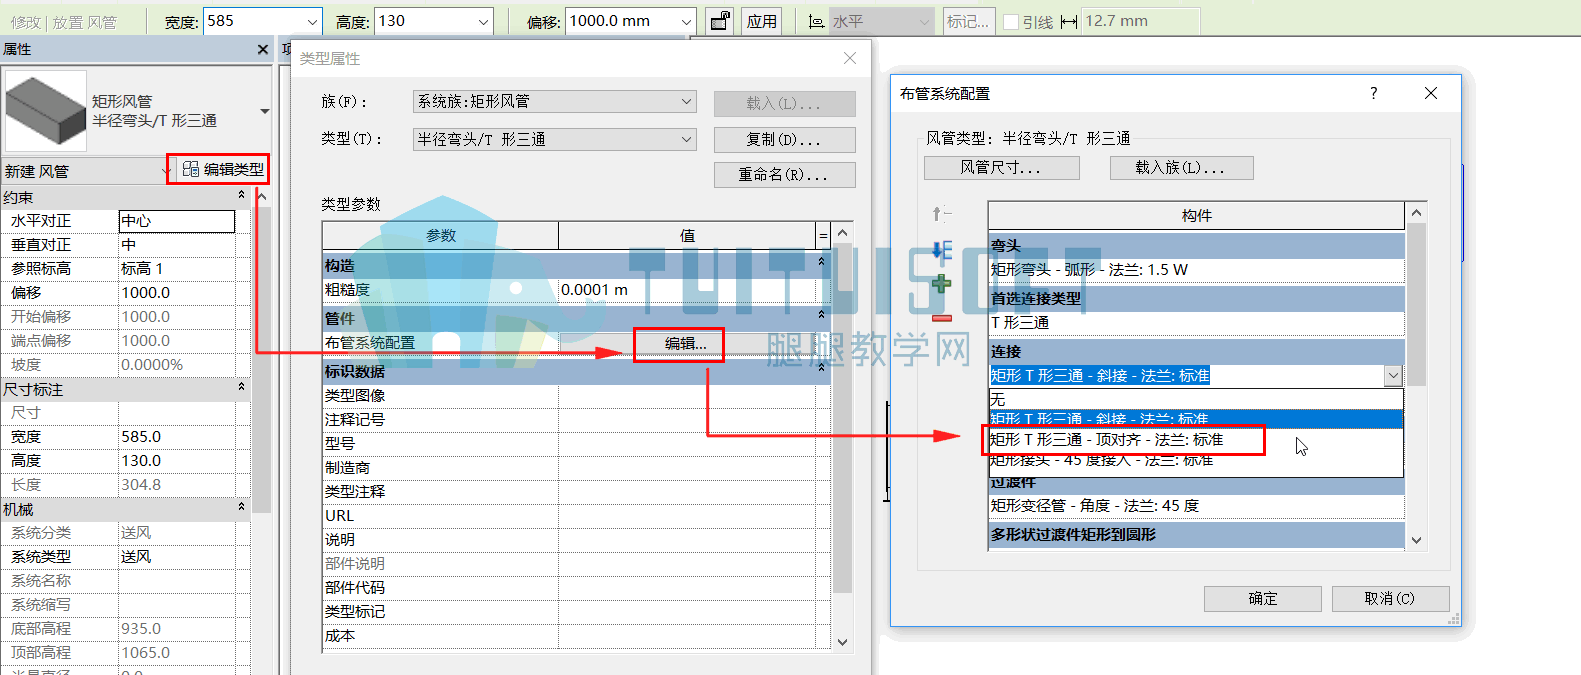Open the offset 1000.0 mm dropdown
1581x675 pixels.
point(686,21)
